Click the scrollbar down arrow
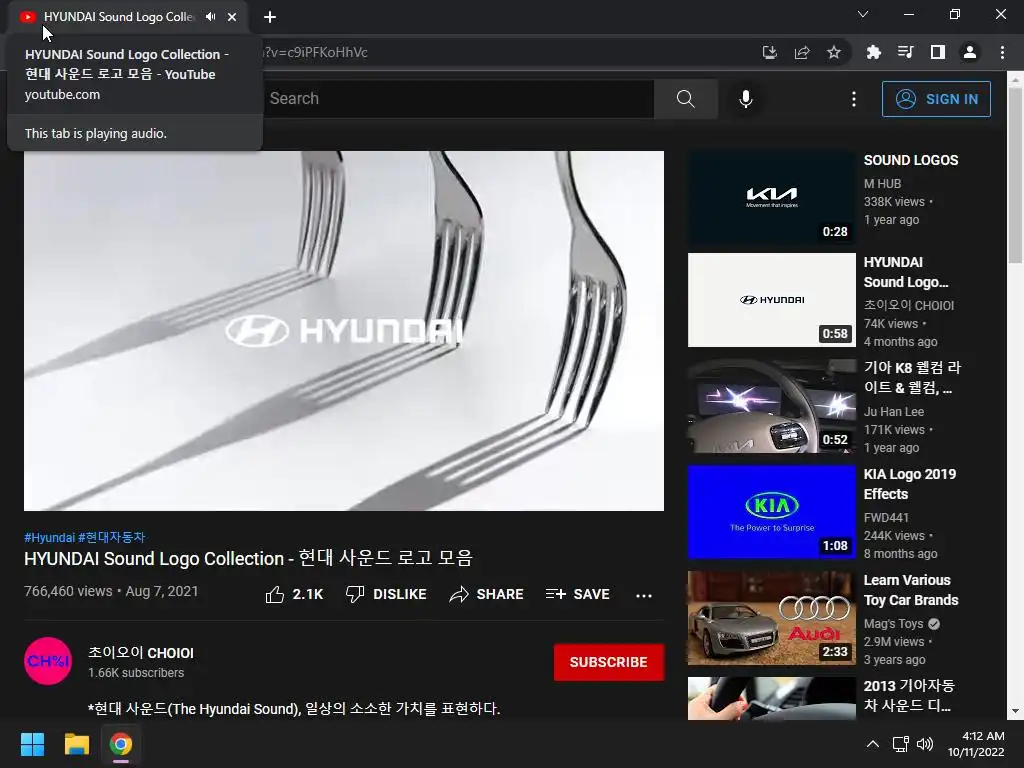This screenshot has height=768, width=1024. (1015, 711)
